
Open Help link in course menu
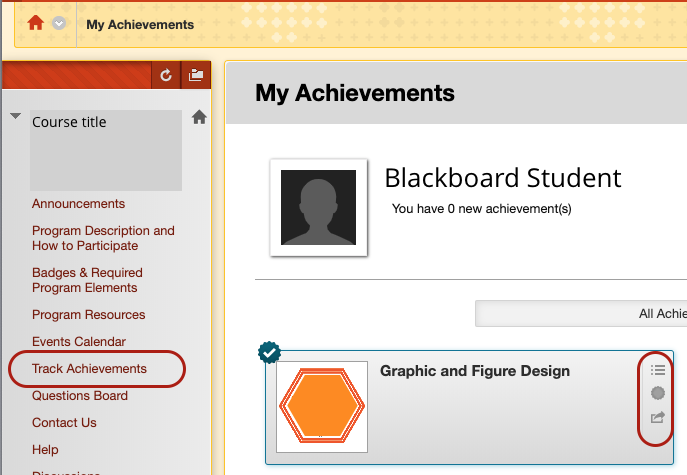[x=45, y=450]
